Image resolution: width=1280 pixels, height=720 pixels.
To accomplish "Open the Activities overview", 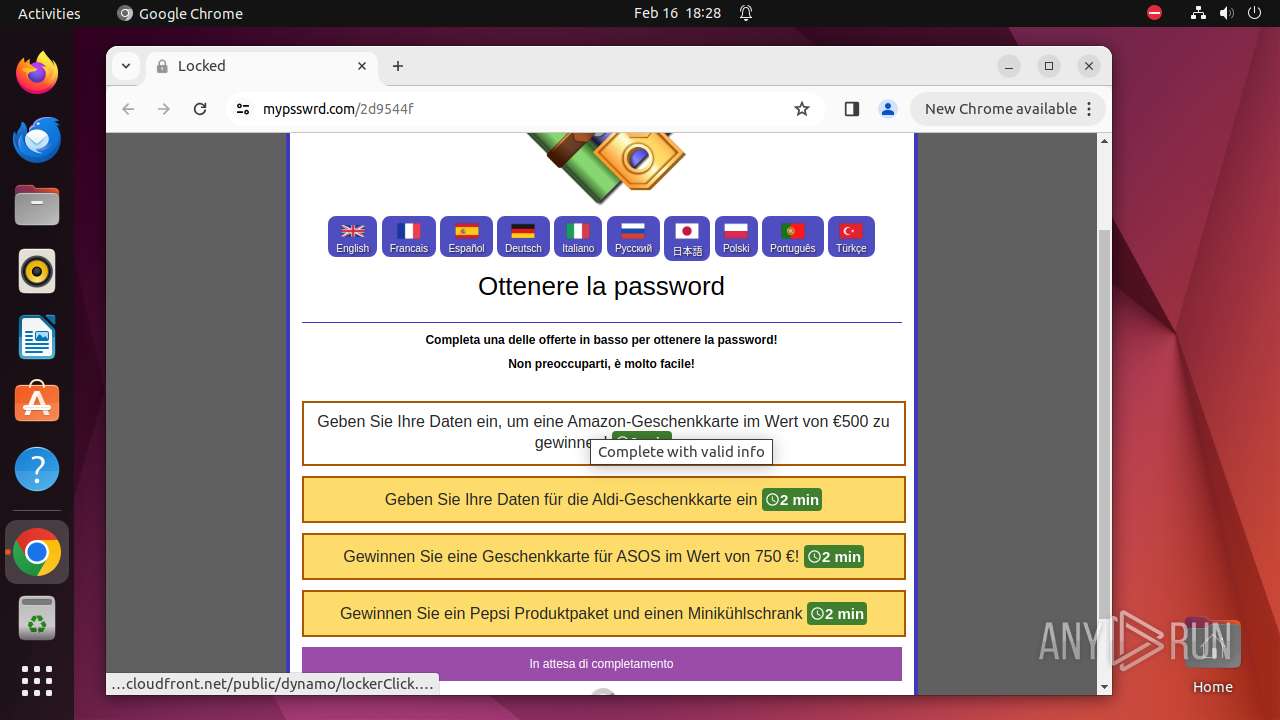I will pyautogui.click(x=49, y=13).
